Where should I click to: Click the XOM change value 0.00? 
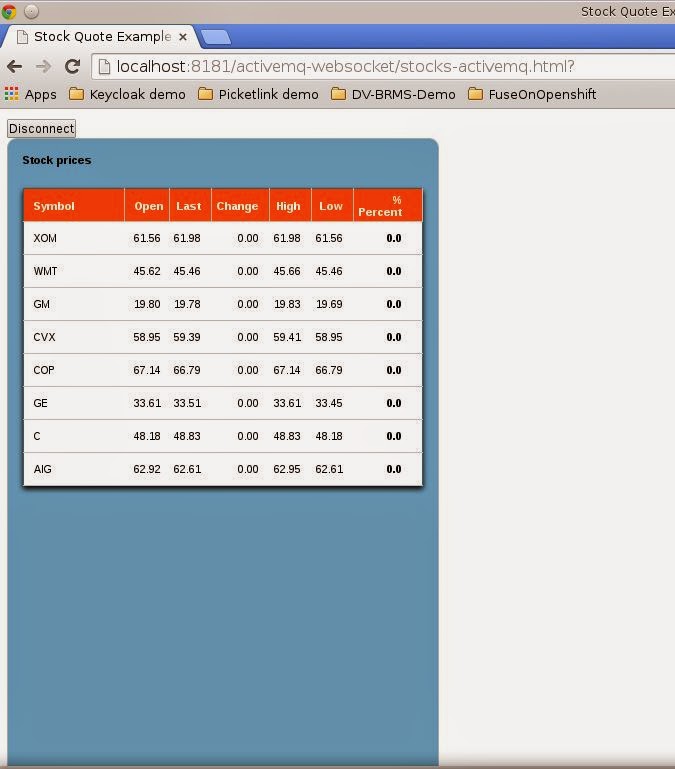click(248, 238)
